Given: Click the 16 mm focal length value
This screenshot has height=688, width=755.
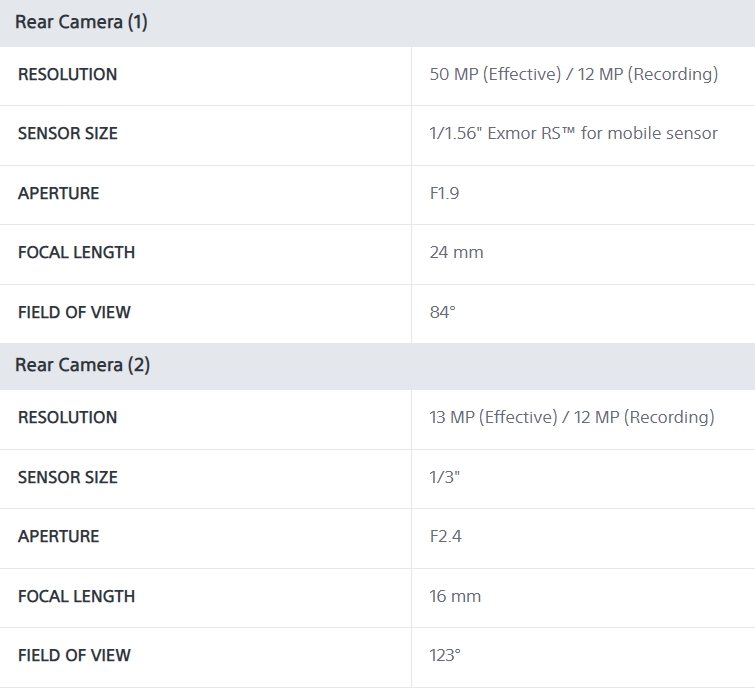Looking at the screenshot, I should [455, 597].
